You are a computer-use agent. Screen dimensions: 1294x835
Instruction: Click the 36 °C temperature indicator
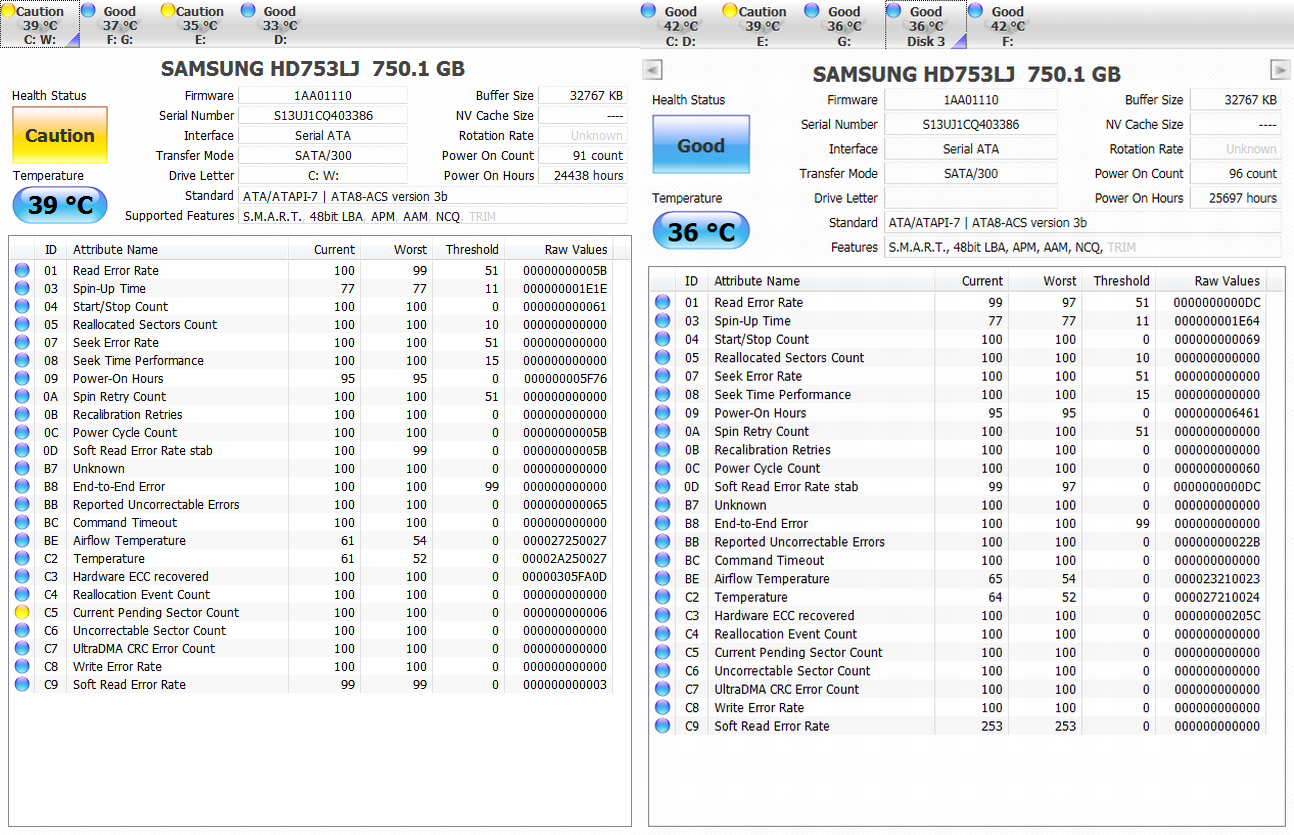click(700, 232)
